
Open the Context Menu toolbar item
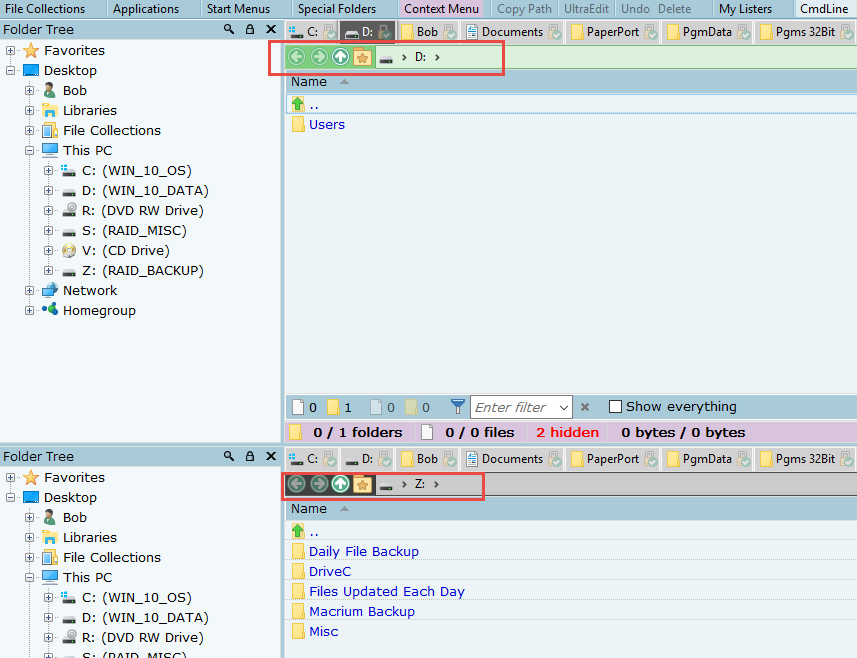(441, 9)
